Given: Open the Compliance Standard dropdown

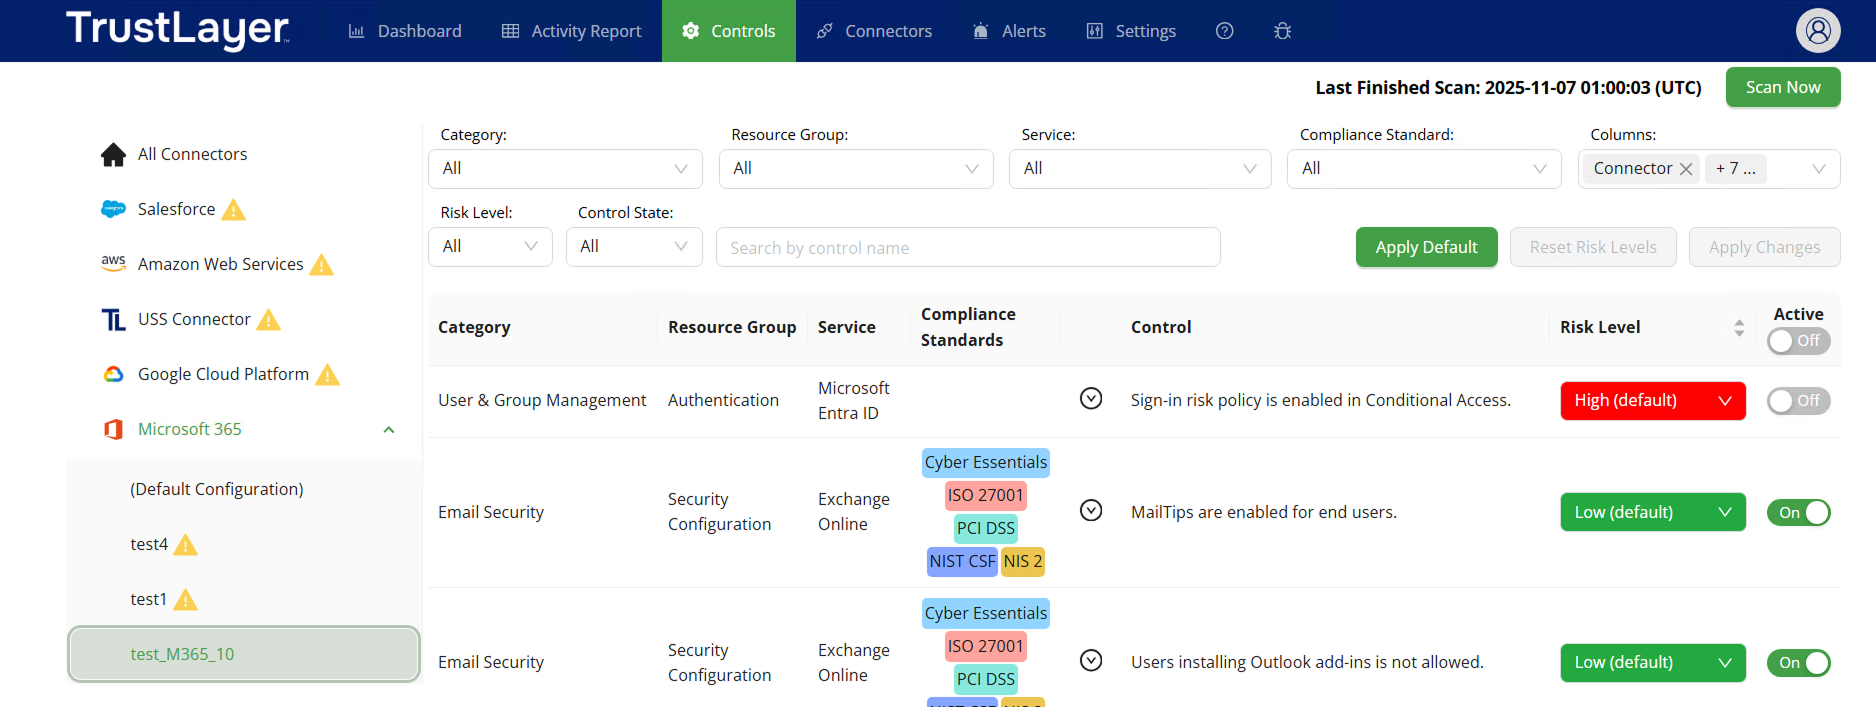Looking at the screenshot, I should (x=1423, y=169).
